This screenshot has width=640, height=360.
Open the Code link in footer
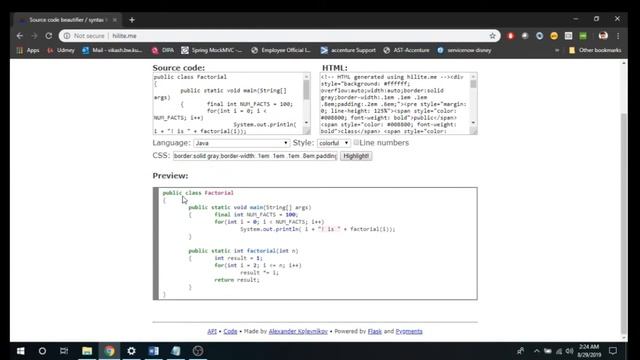point(230,331)
